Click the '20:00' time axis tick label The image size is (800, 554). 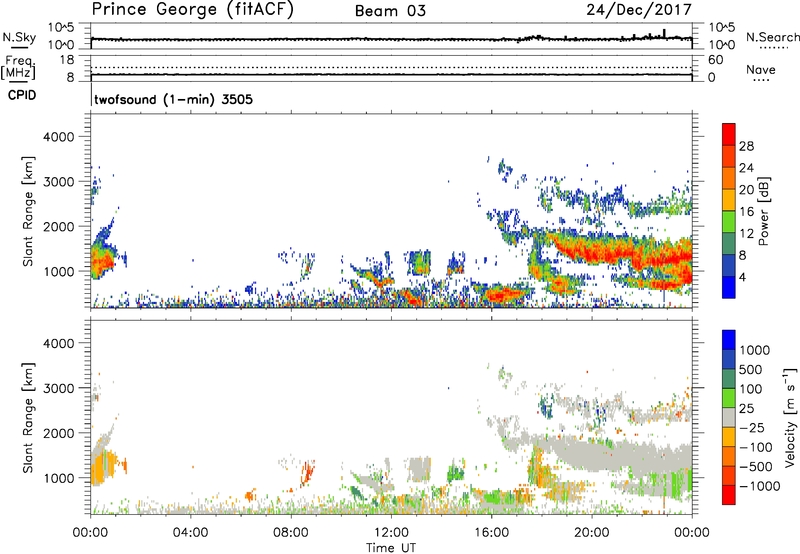(591, 533)
